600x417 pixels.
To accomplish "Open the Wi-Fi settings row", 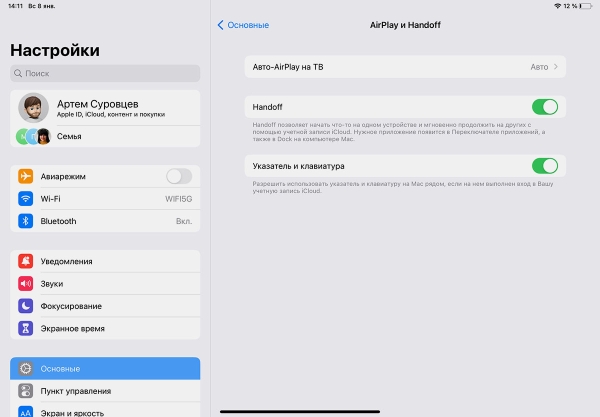I will [105, 199].
